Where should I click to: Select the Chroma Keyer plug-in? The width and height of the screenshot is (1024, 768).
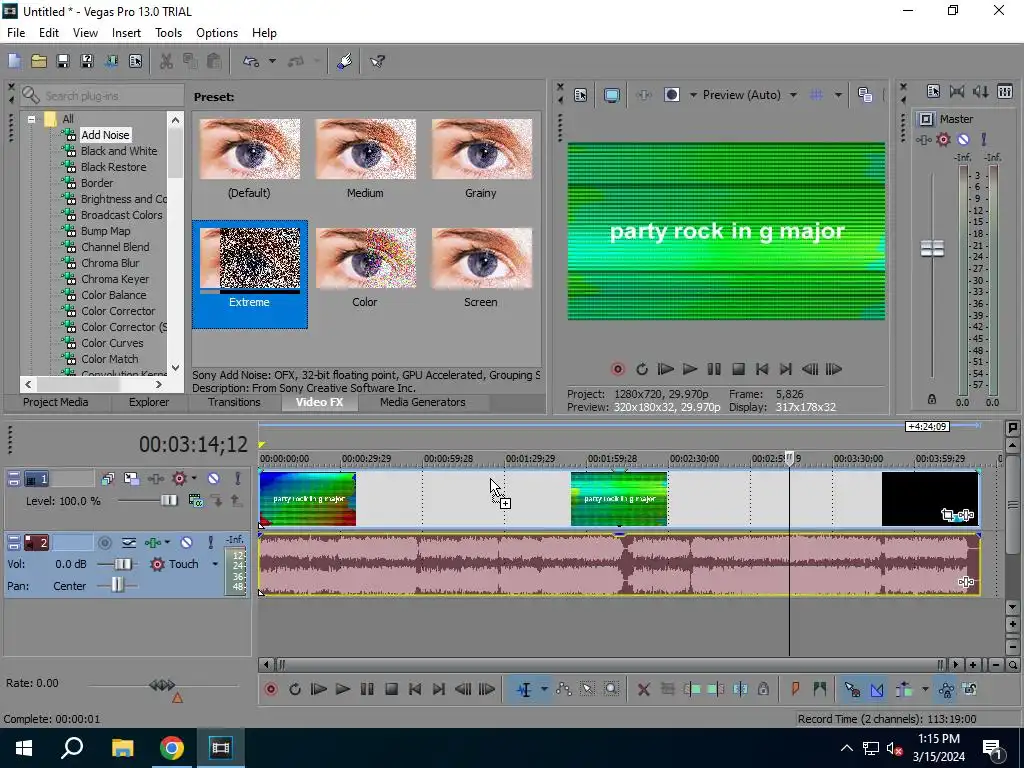coord(115,279)
